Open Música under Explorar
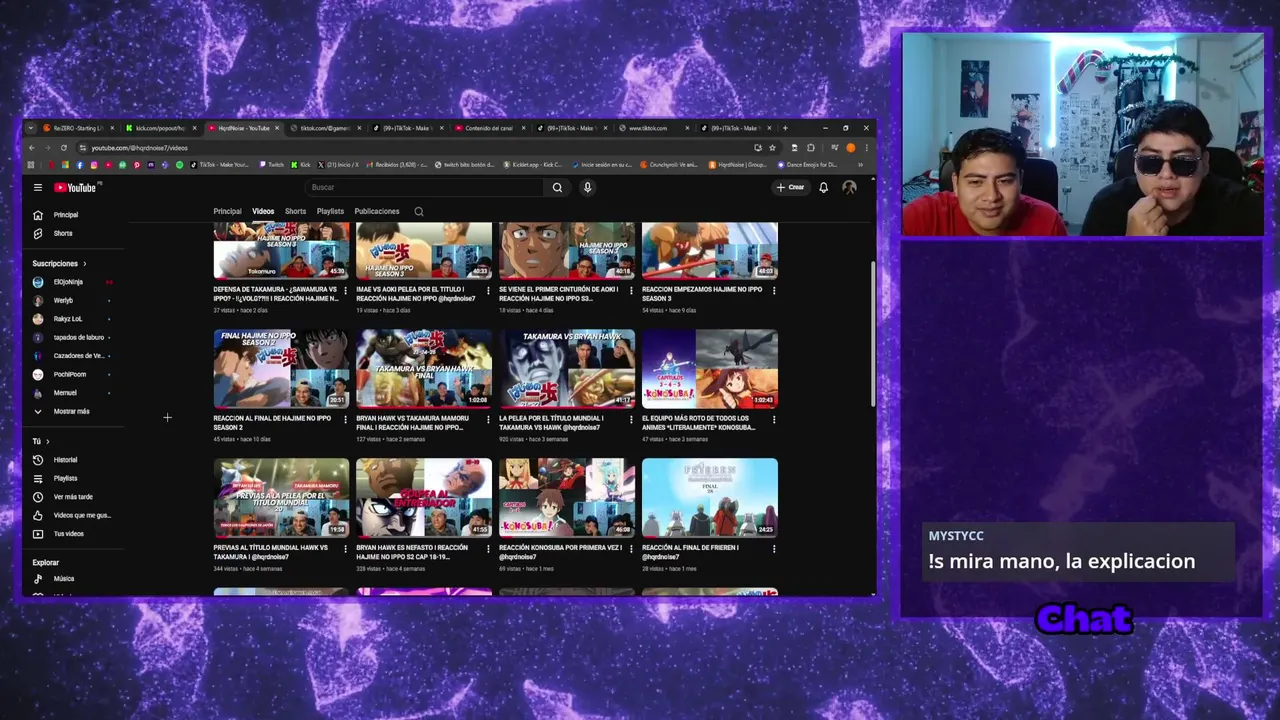The height and width of the screenshot is (720, 1280). (x=75, y=579)
